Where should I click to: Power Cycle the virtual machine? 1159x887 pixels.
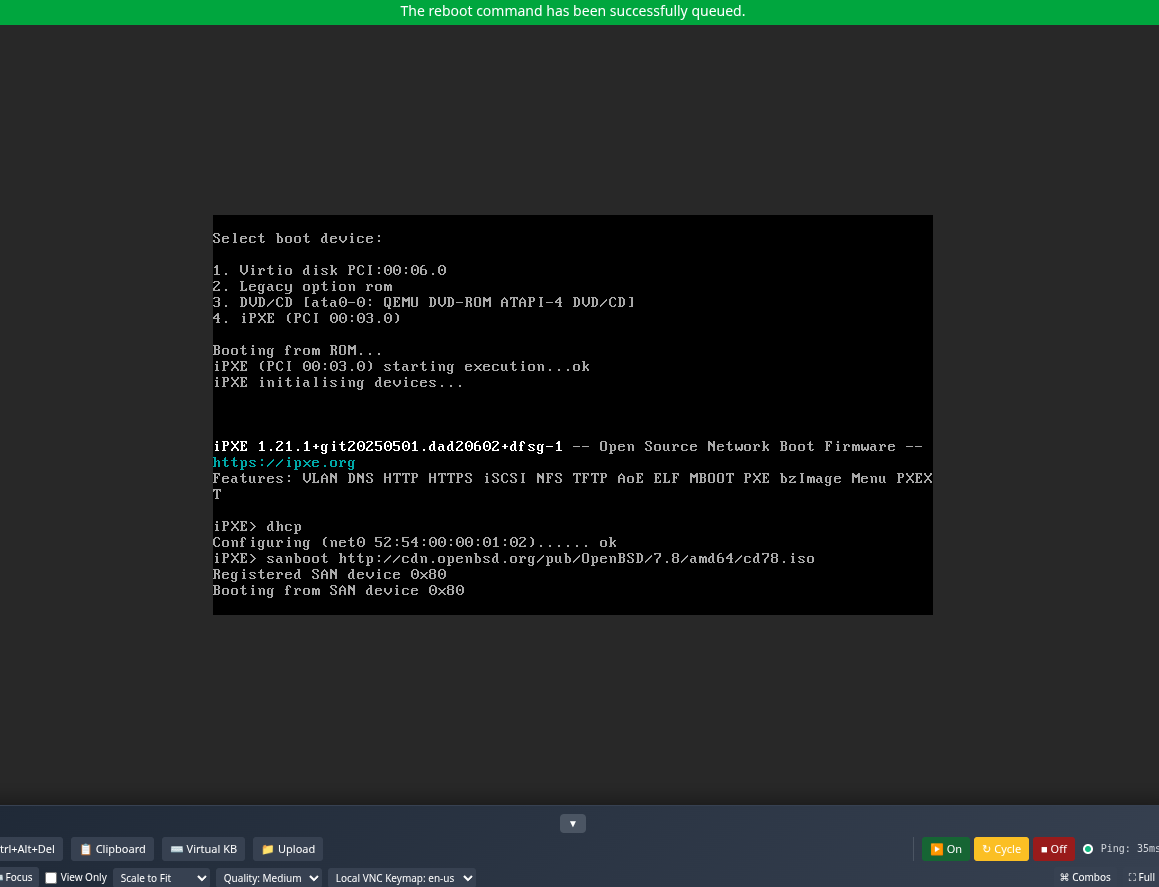(1000, 848)
